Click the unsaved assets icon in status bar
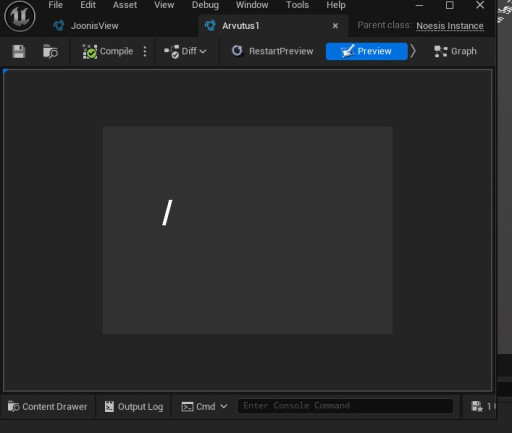Viewport: 512px width, 433px height. click(x=477, y=406)
